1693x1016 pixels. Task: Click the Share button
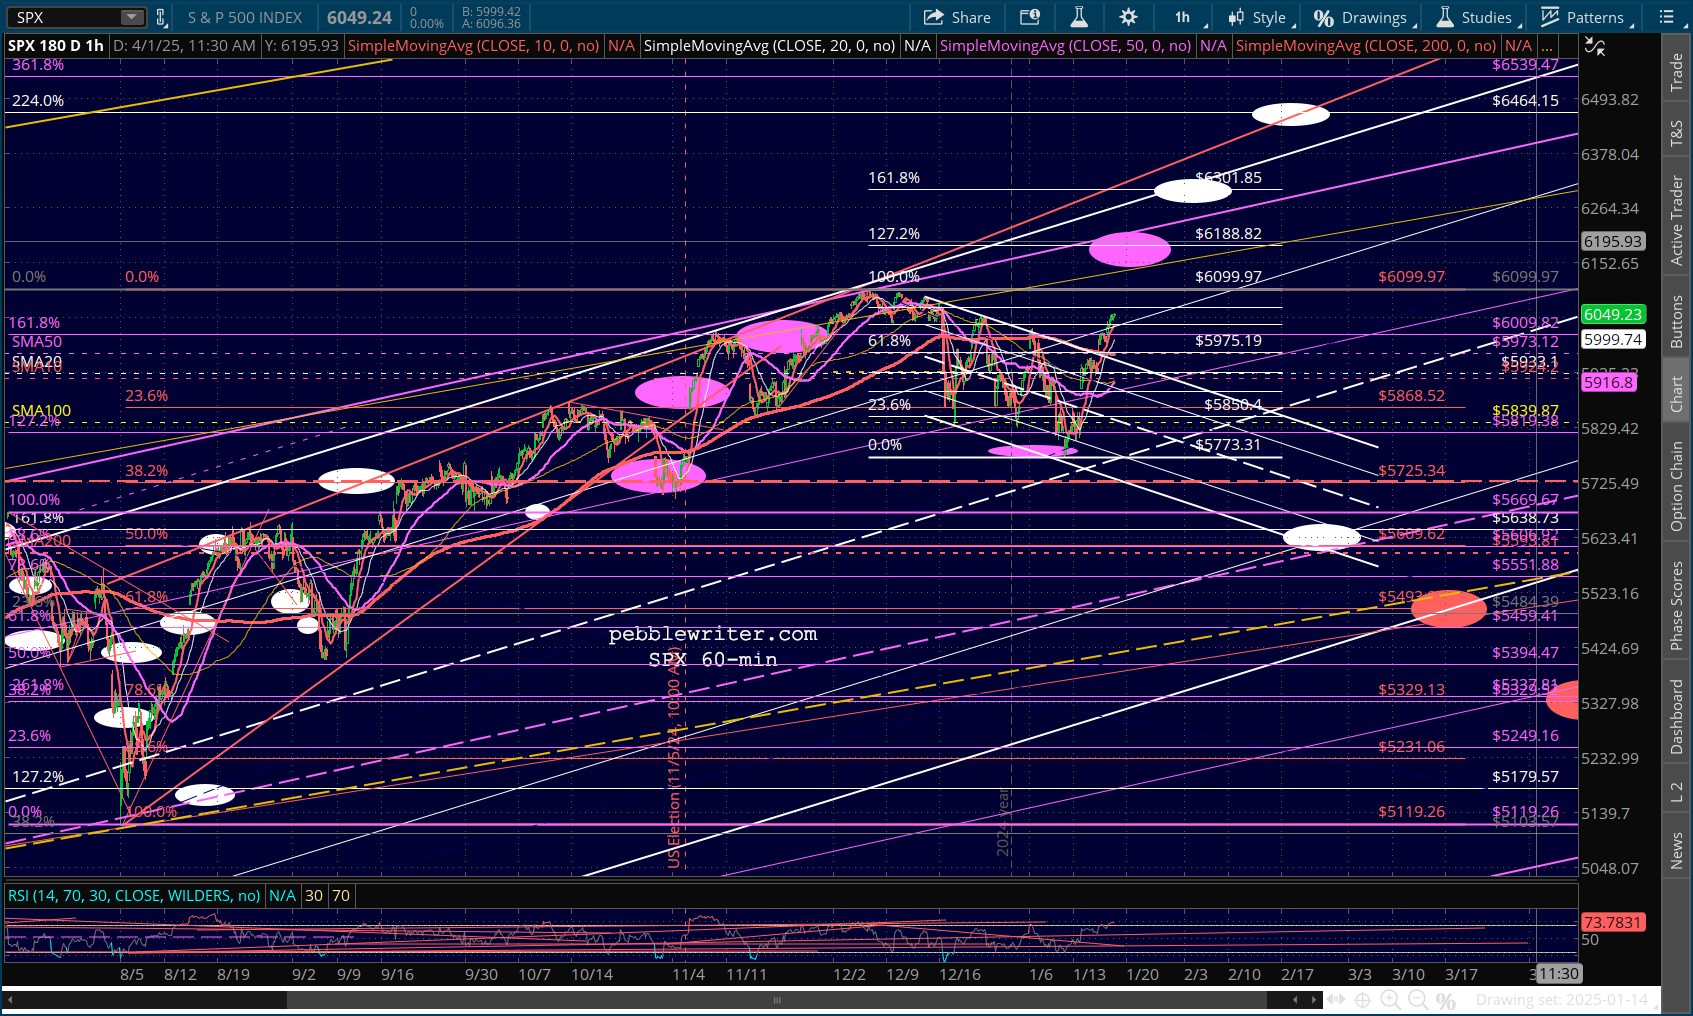click(957, 17)
